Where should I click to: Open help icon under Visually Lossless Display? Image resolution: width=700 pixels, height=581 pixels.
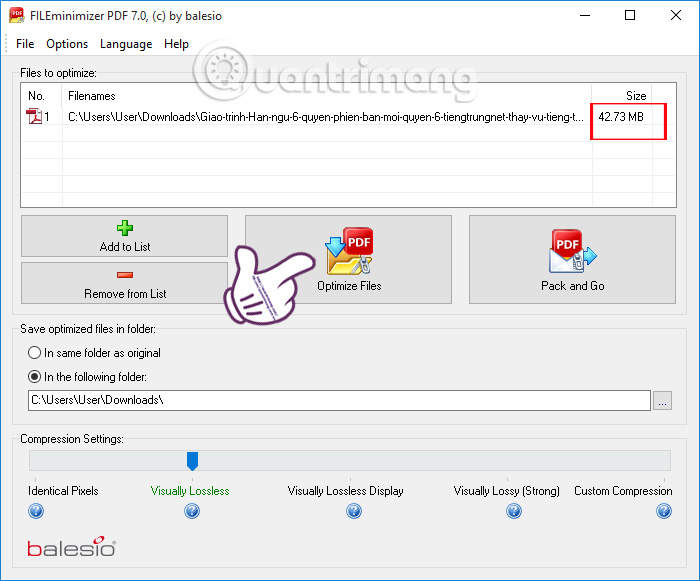coord(354,510)
